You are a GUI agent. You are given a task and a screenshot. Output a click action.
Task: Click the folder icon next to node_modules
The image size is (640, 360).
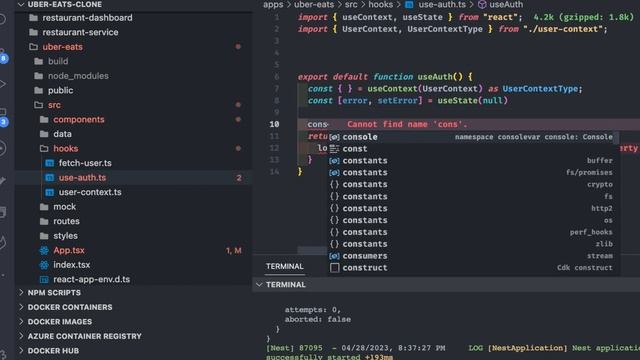pos(39,76)
